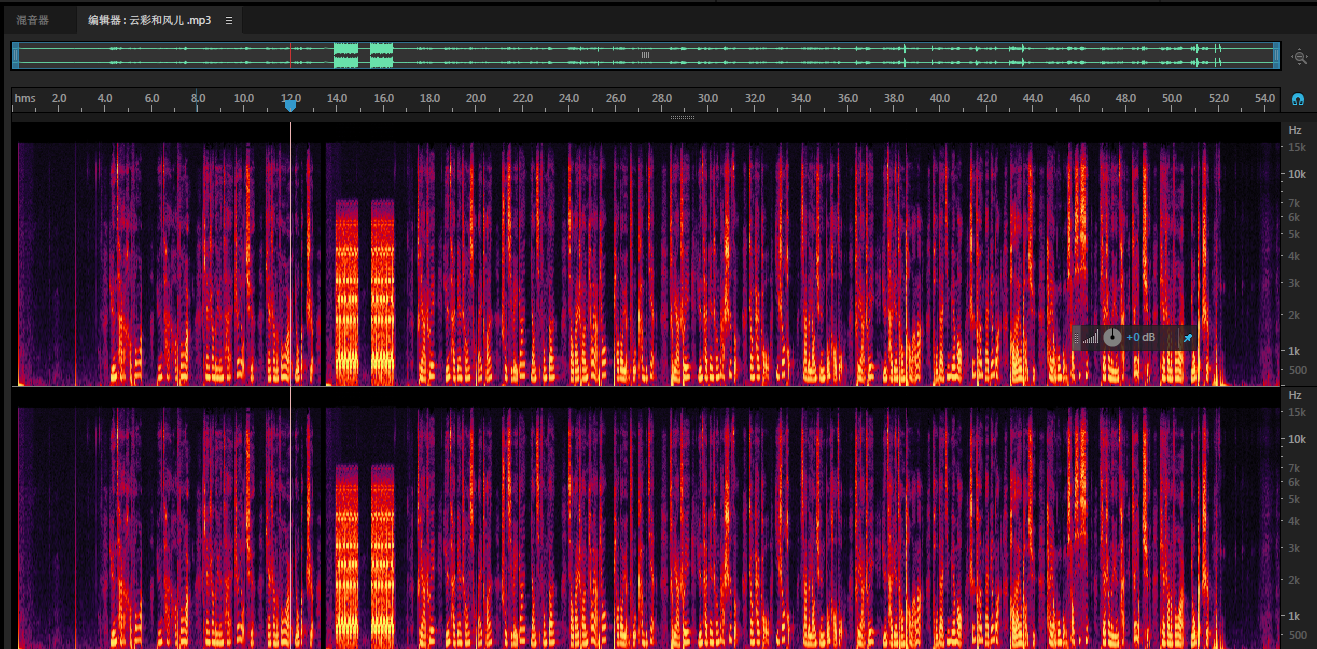Click the upper channel's Hz scale label

1295,130
